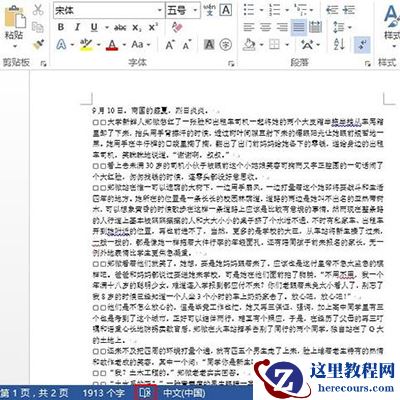Expand the line spacing arrow
The height and width of the screenshot is (400, 400).
point(350,28)
